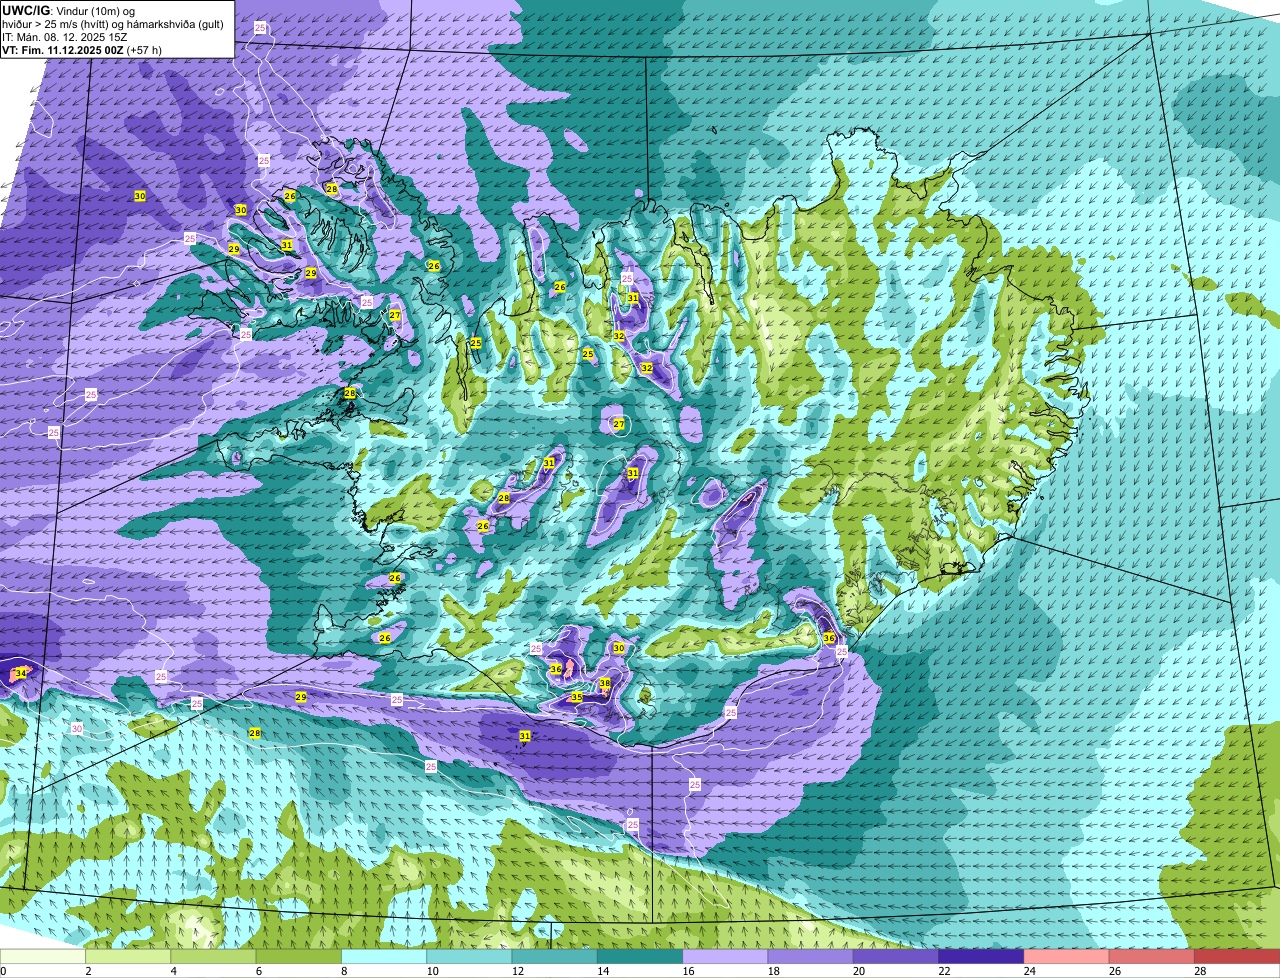
Task: Click the 'UWC/IG: Vindur (10m) og' title line
Action: [x=68, y=10]
